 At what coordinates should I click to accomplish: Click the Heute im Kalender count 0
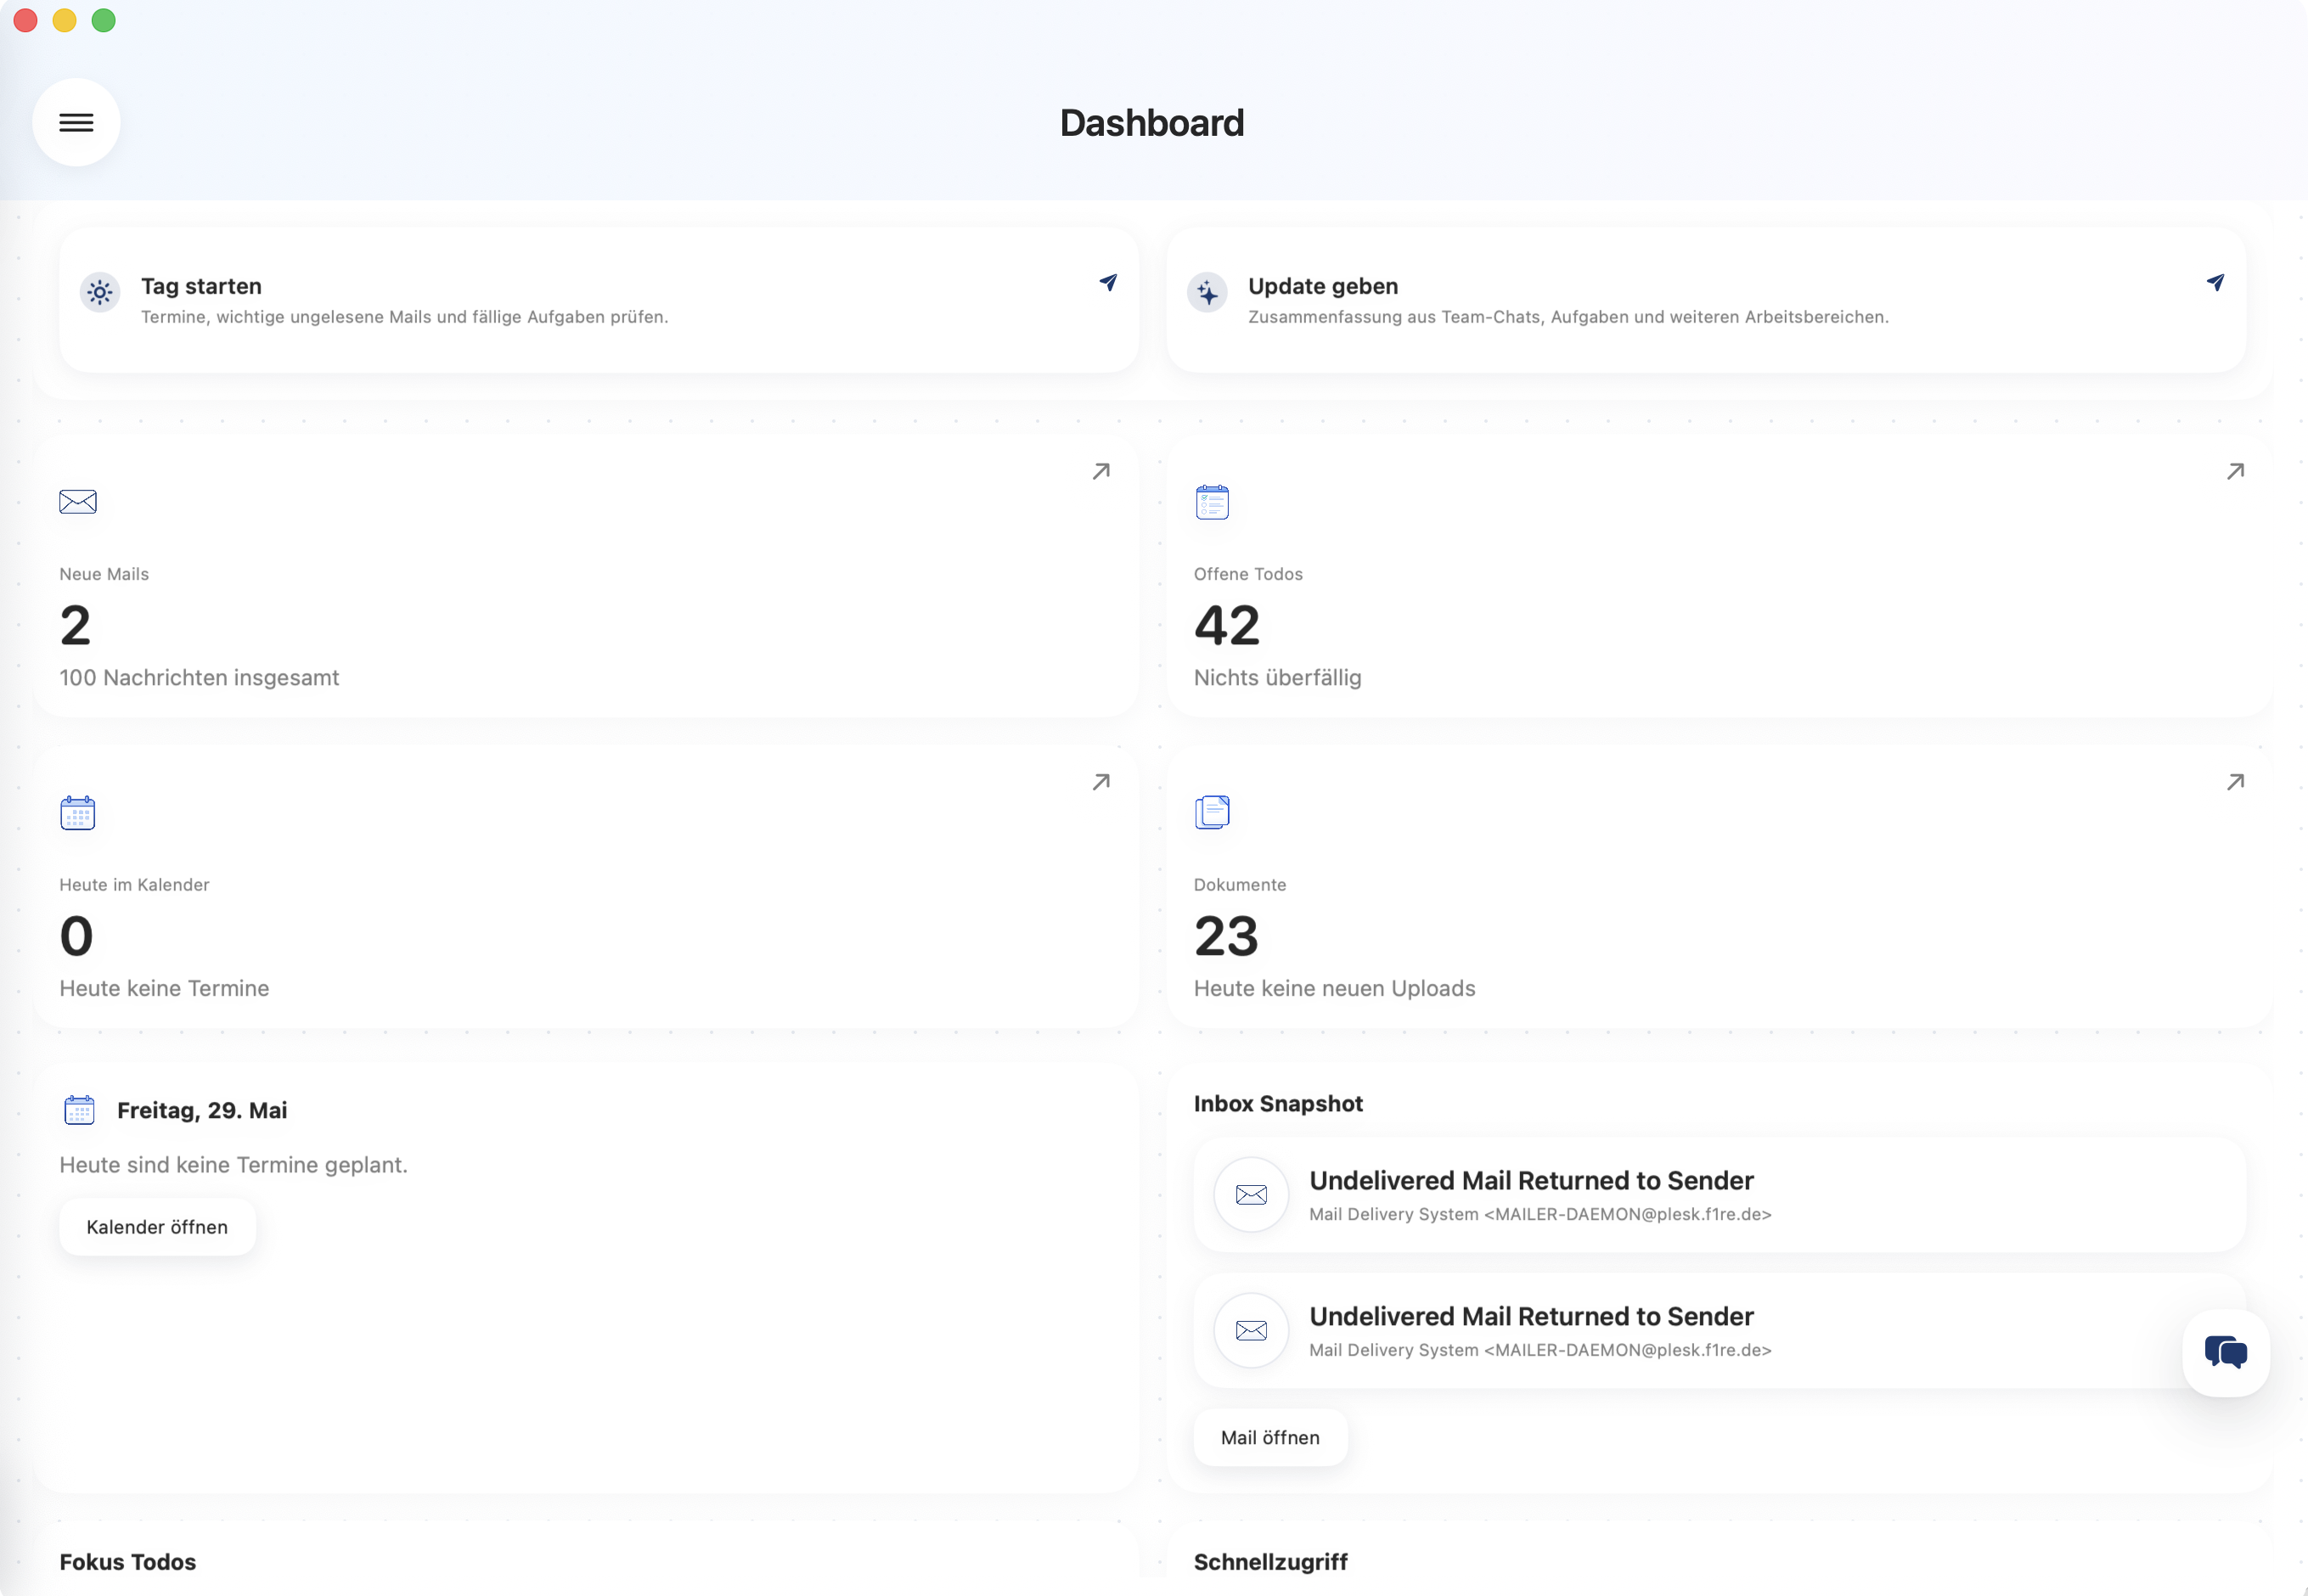(x=76, y=937)
